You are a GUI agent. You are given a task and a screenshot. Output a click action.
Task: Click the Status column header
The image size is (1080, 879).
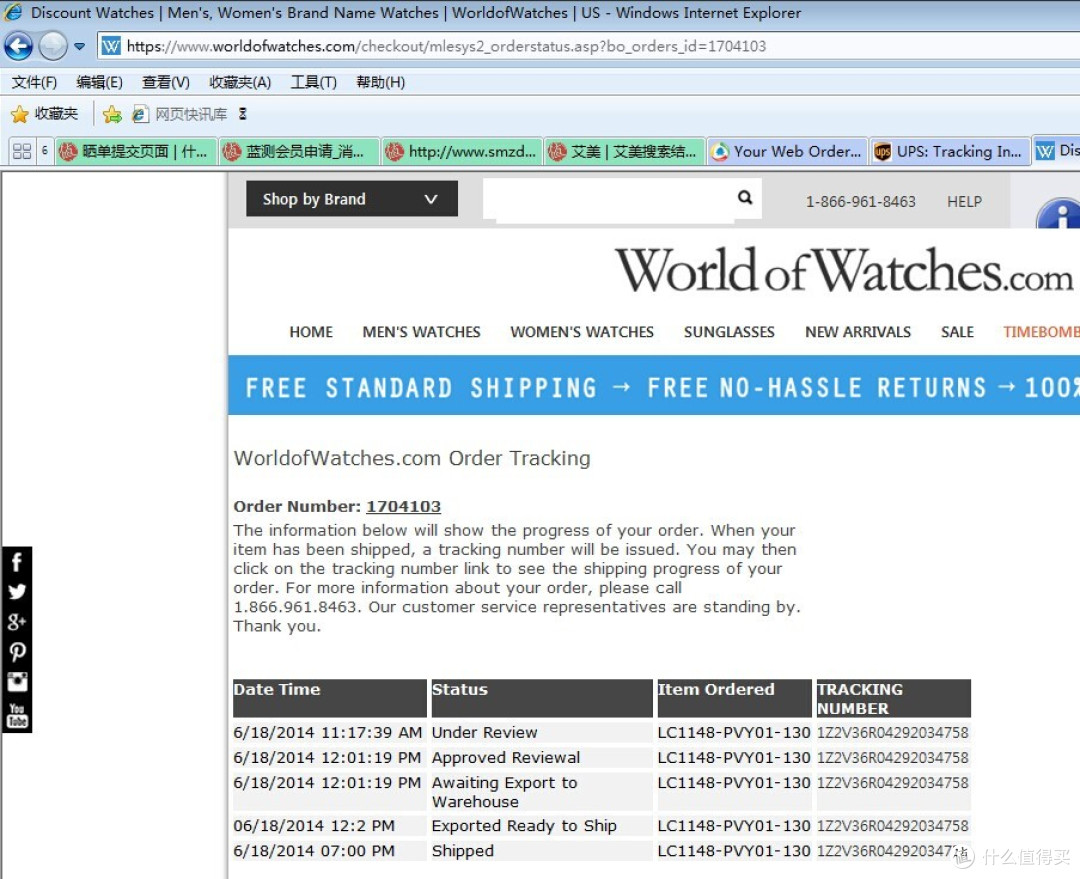pyautogui.click(x=541, y=698)
